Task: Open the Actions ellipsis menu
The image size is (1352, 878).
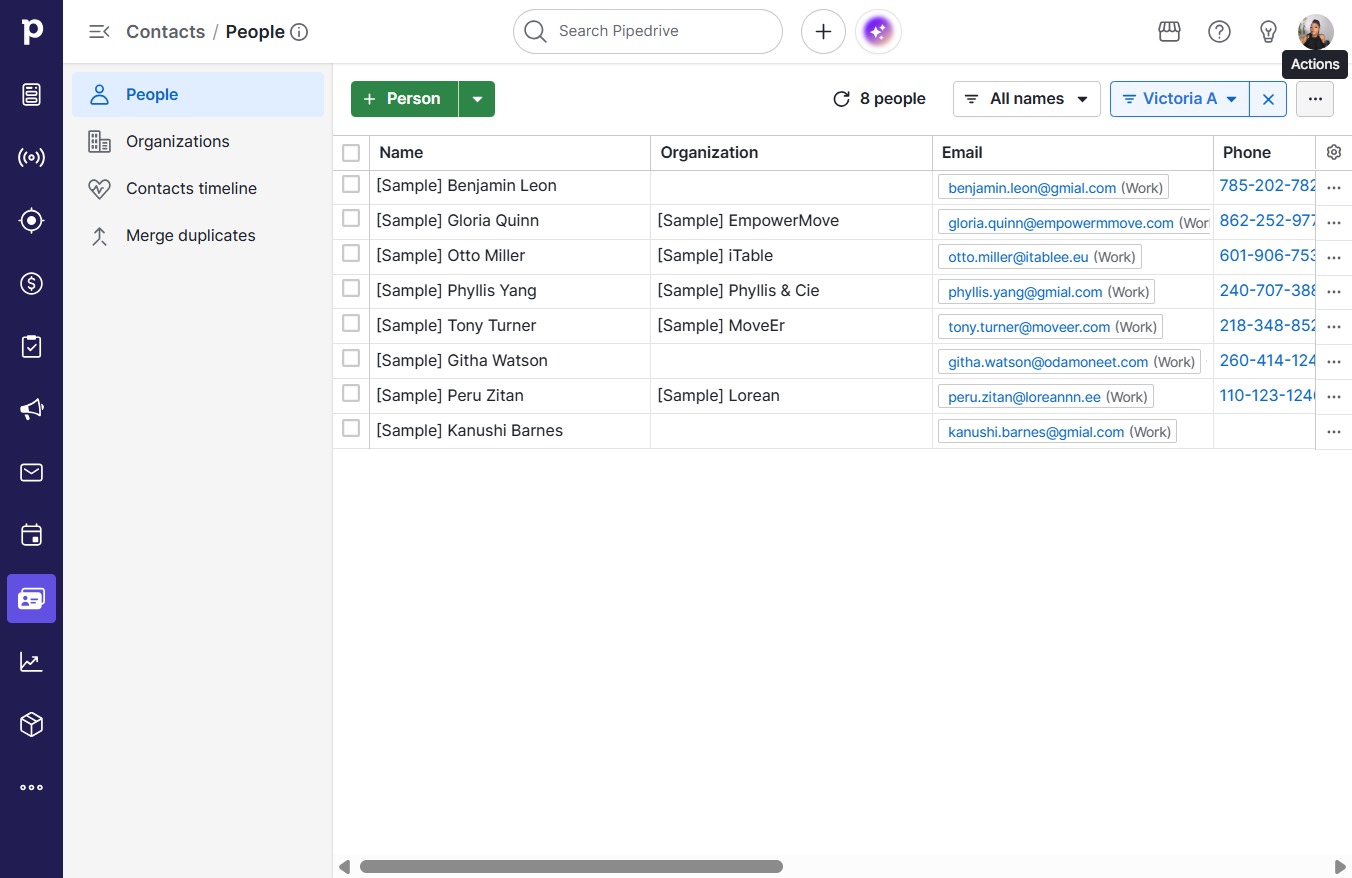Action: click(x=1315, y=99)
